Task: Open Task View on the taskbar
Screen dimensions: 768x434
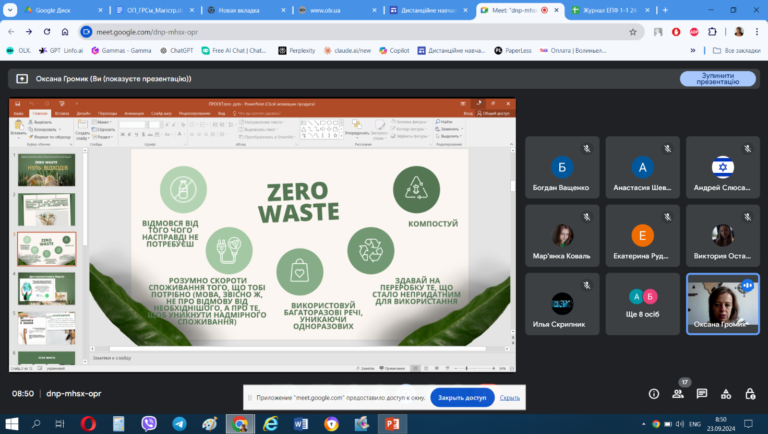Action: (60, 424)
